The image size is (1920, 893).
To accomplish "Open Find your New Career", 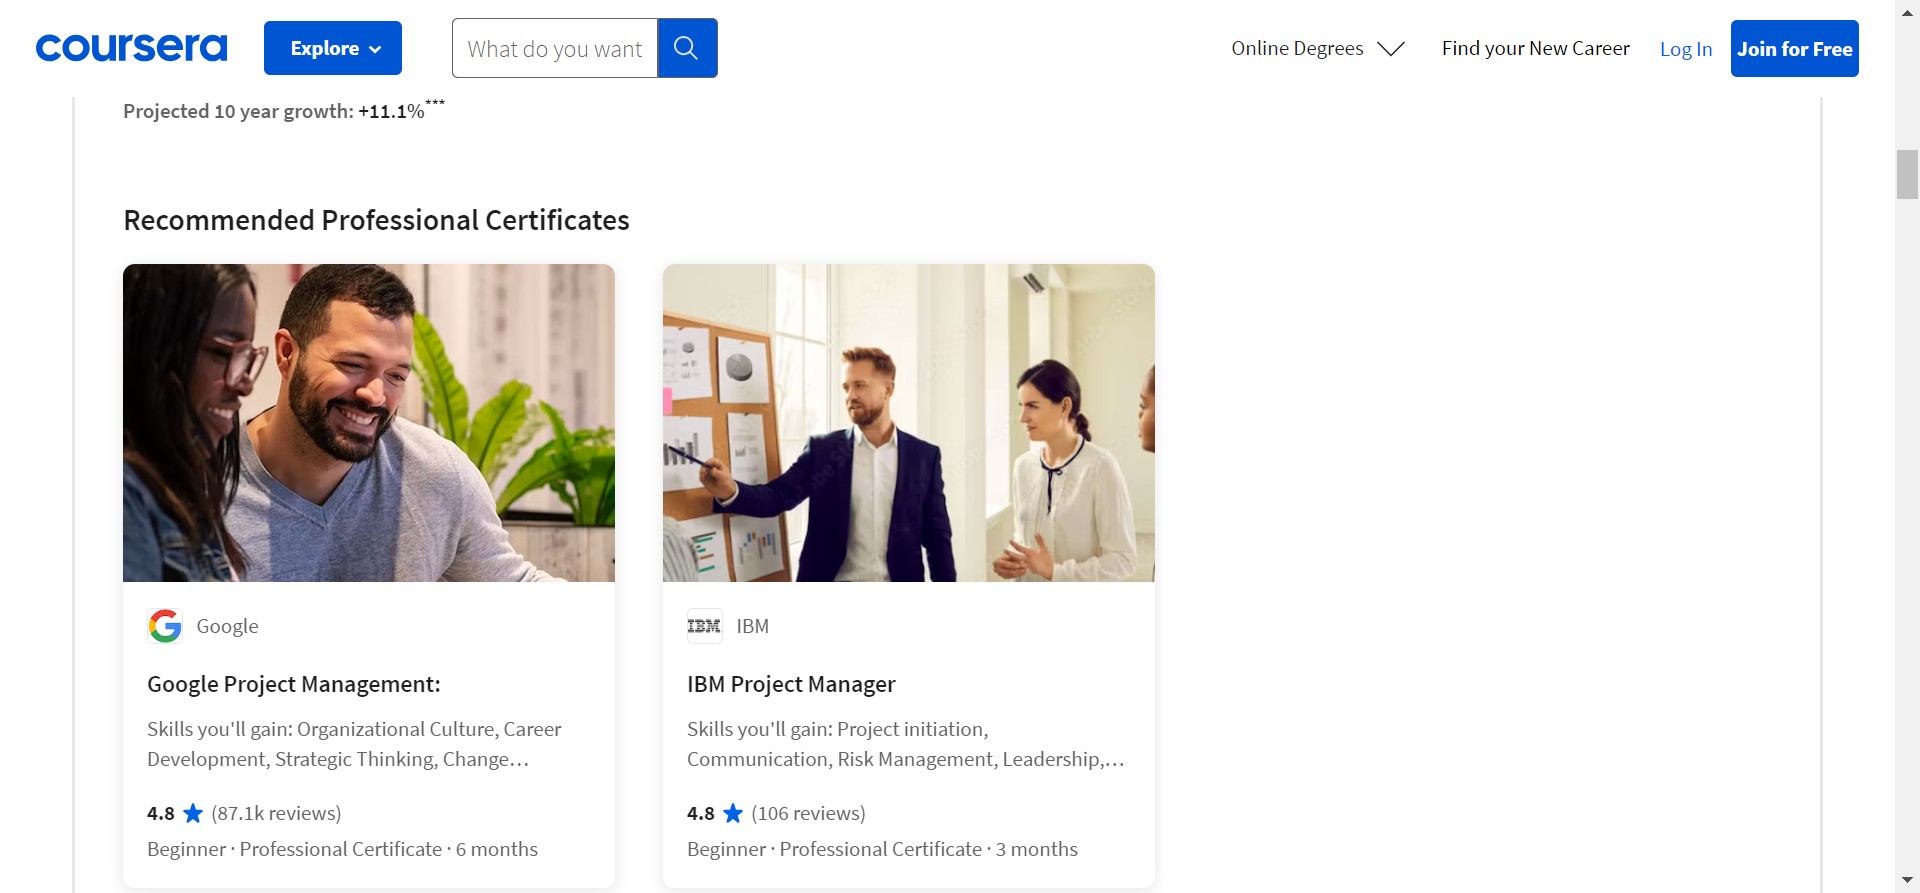I will click(x=1535, y=48).
